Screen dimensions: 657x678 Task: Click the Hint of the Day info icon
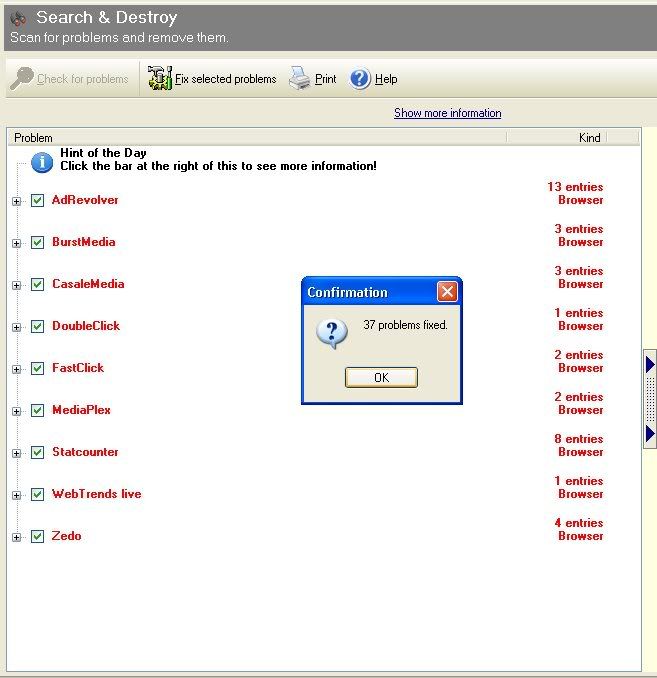42,163
